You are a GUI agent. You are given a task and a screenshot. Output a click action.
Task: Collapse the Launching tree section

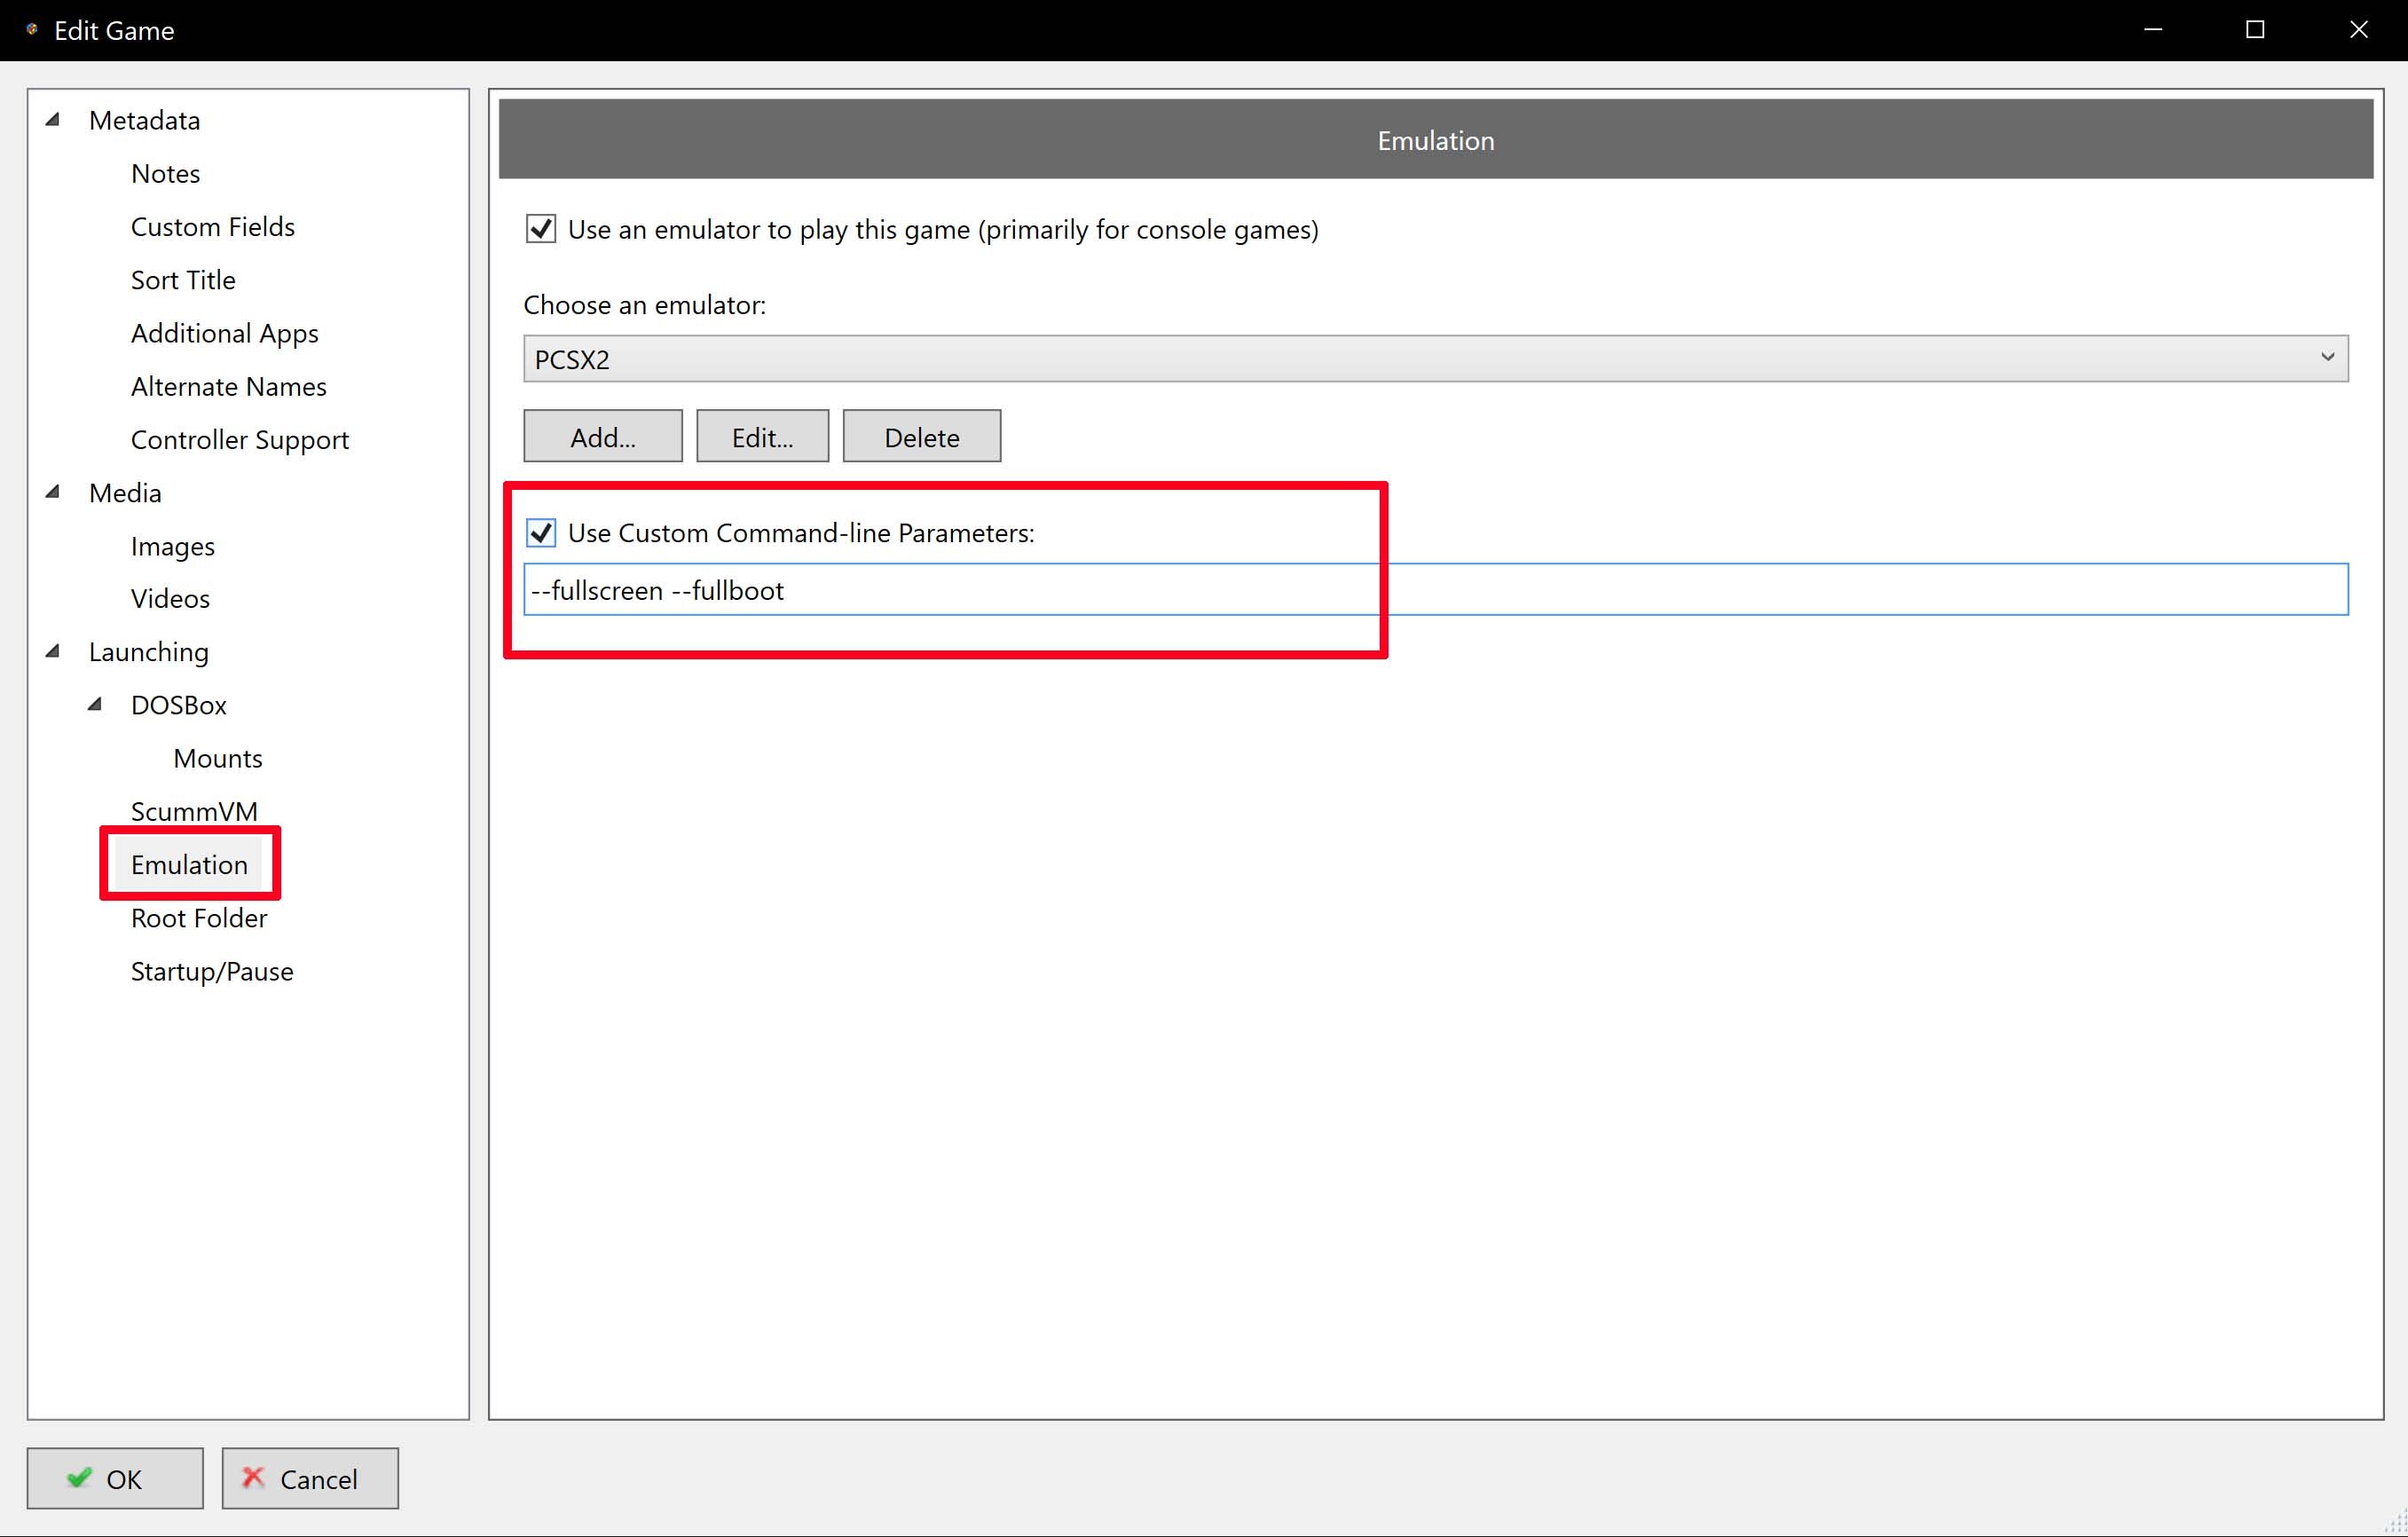tap(53, 651)
